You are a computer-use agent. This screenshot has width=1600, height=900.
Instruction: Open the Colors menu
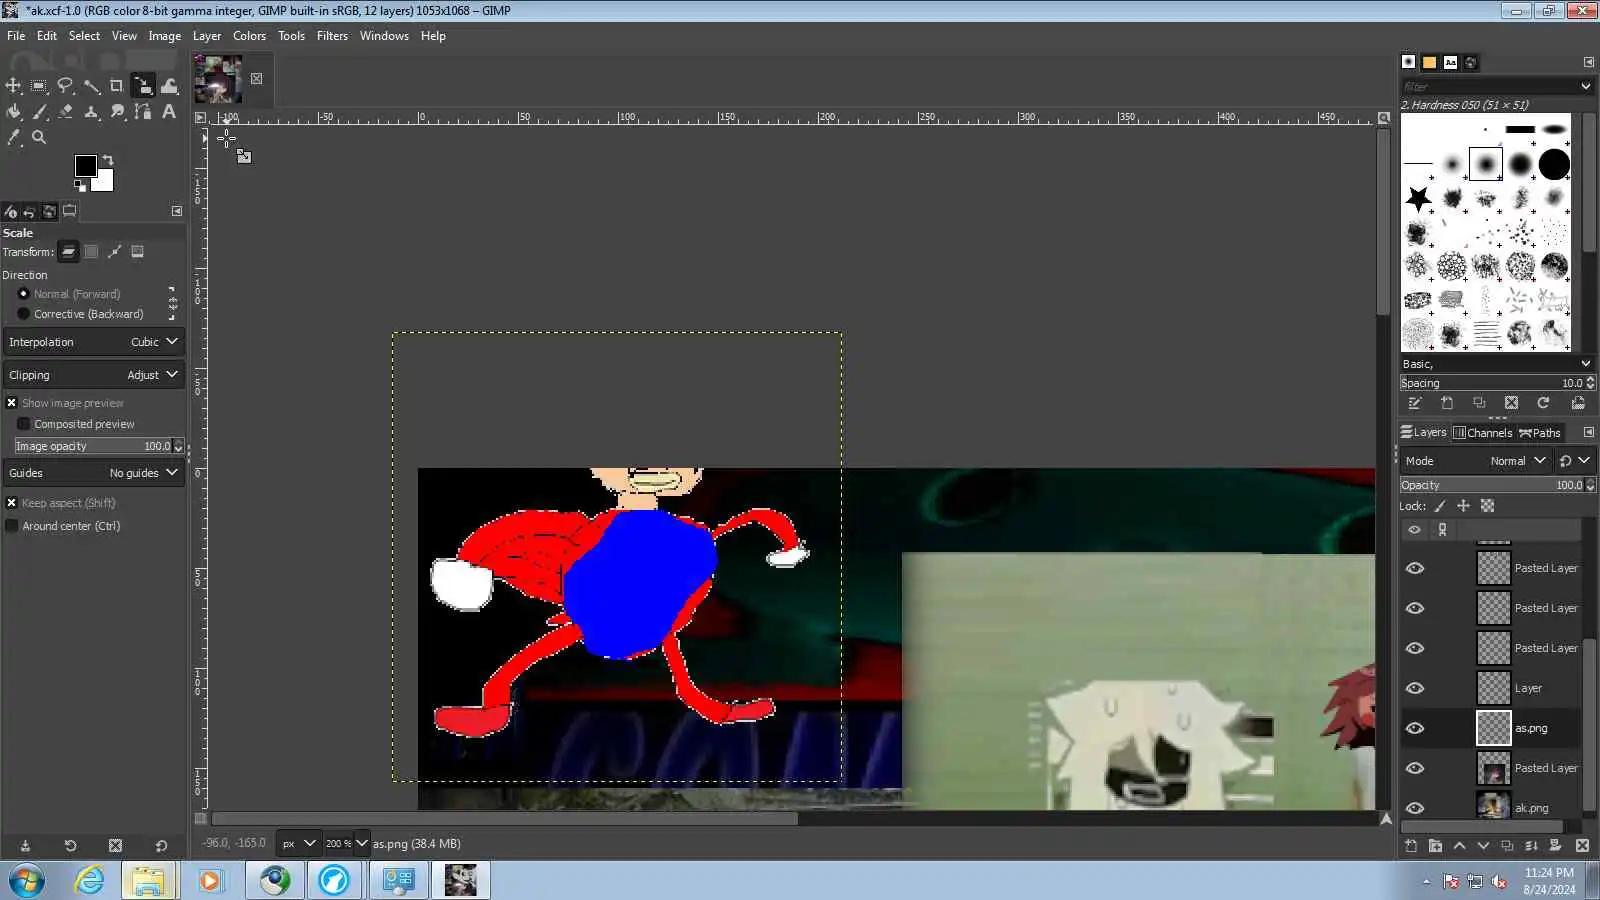pos(249,36)
